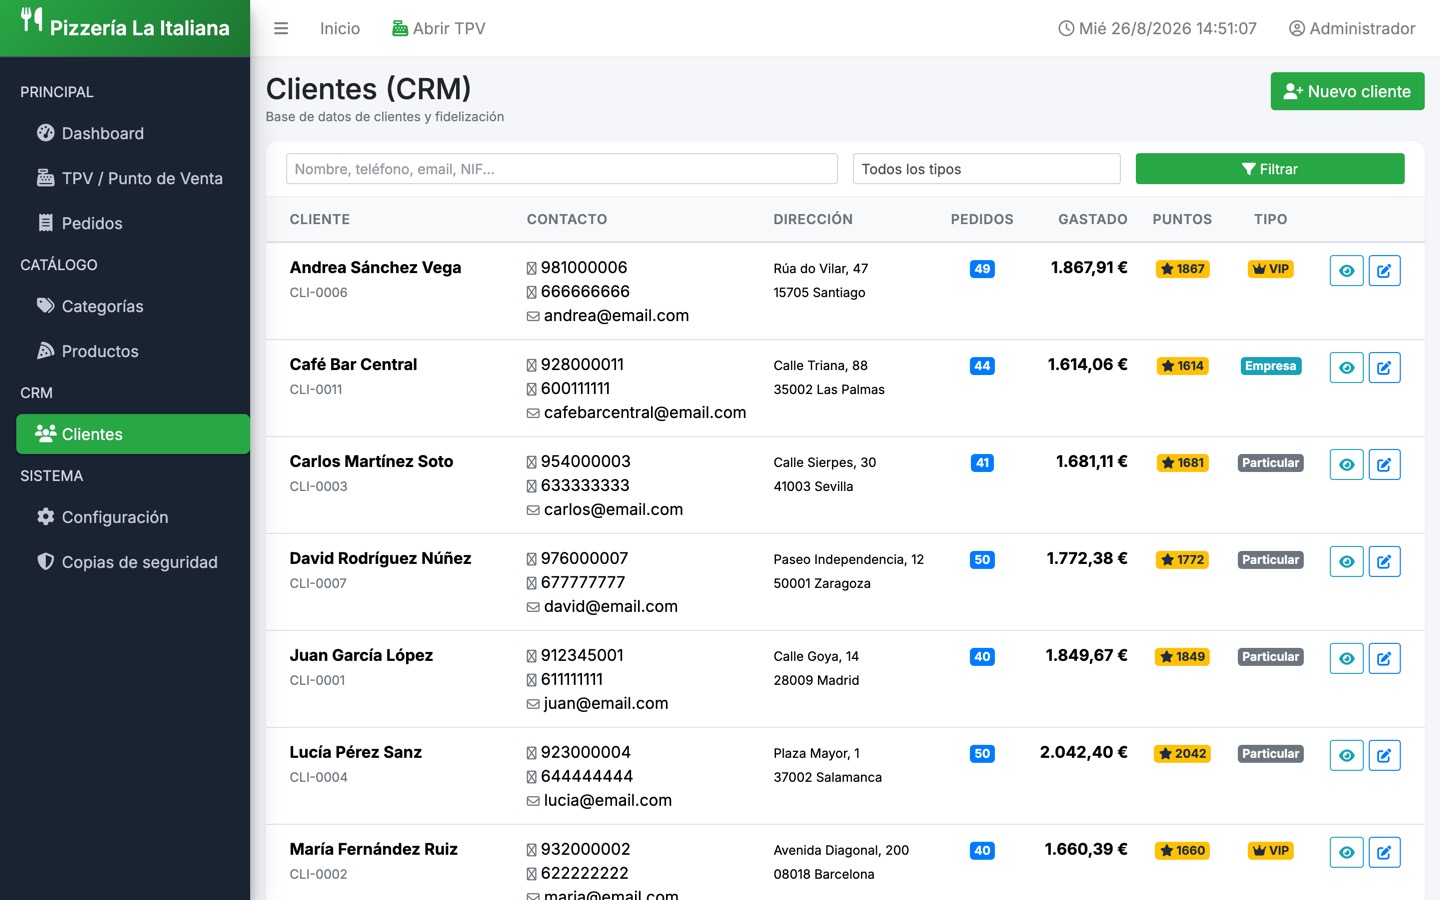1440x900 pixels.
Task: Open the Todos los tipos dropdown
Action: [x=986, y=169]
